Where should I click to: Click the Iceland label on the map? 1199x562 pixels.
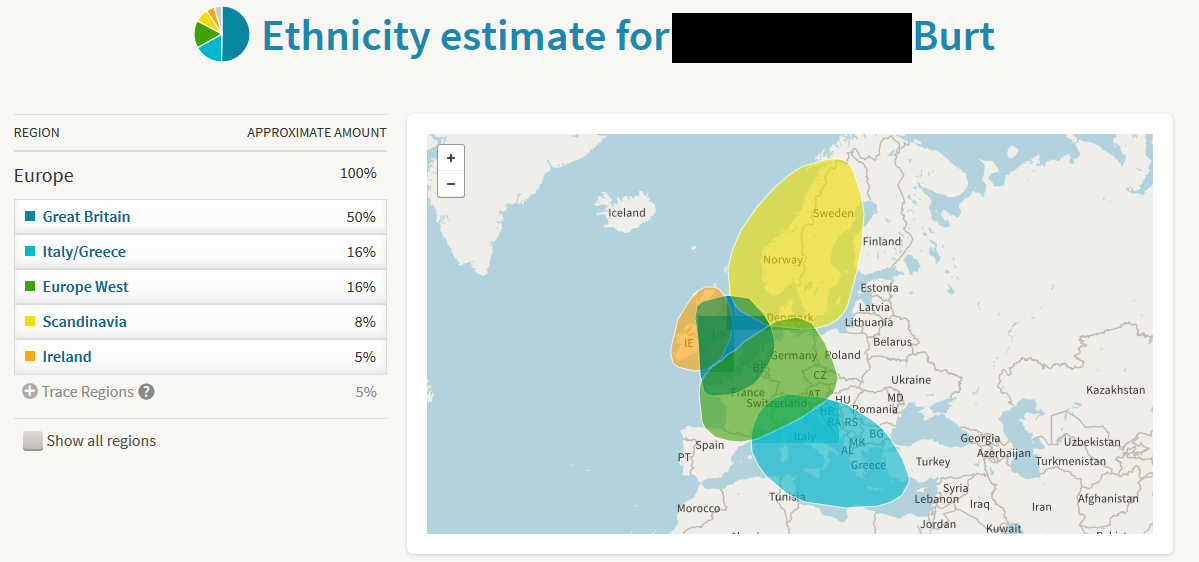click(x=626, y=213)
